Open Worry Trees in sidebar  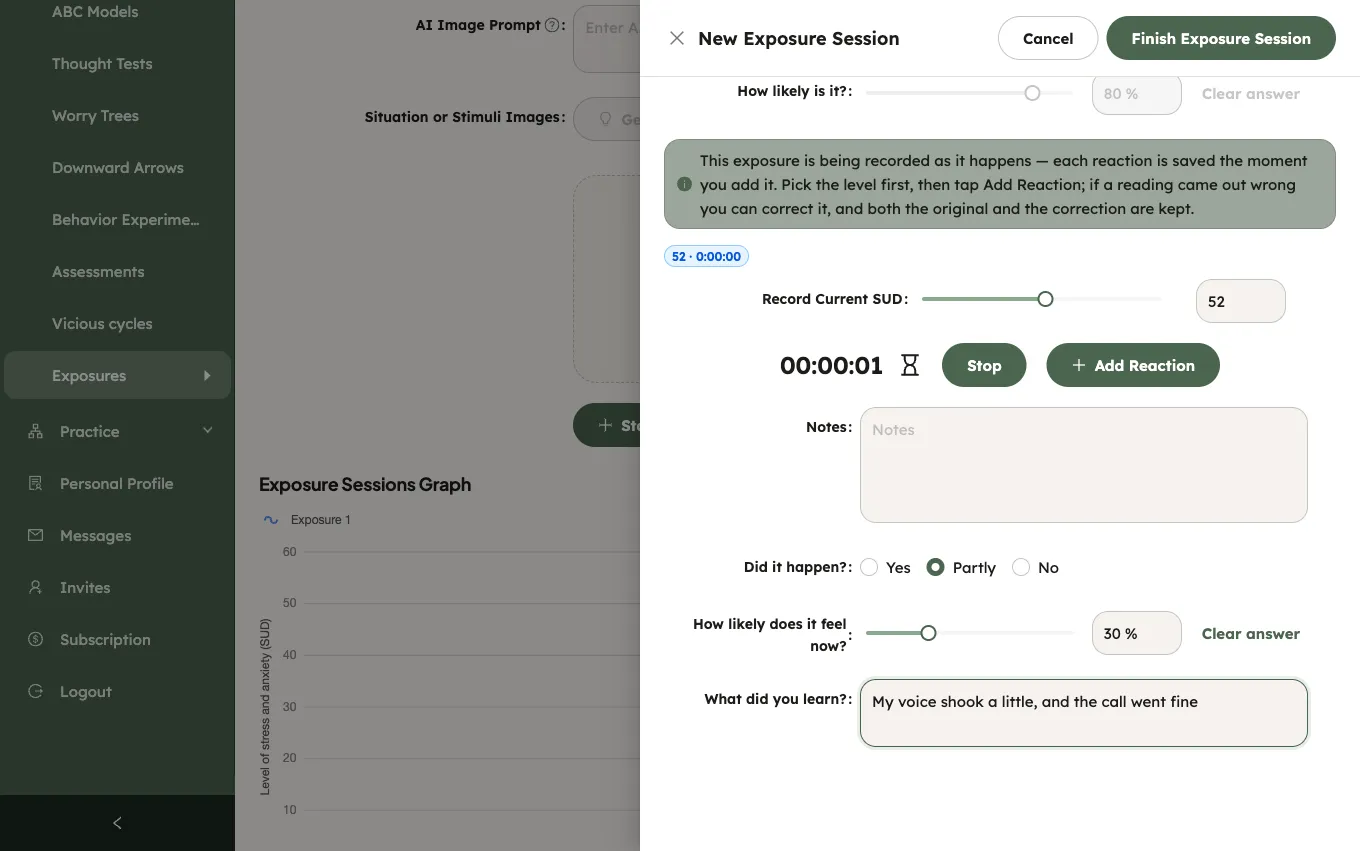tap(95, 116)
